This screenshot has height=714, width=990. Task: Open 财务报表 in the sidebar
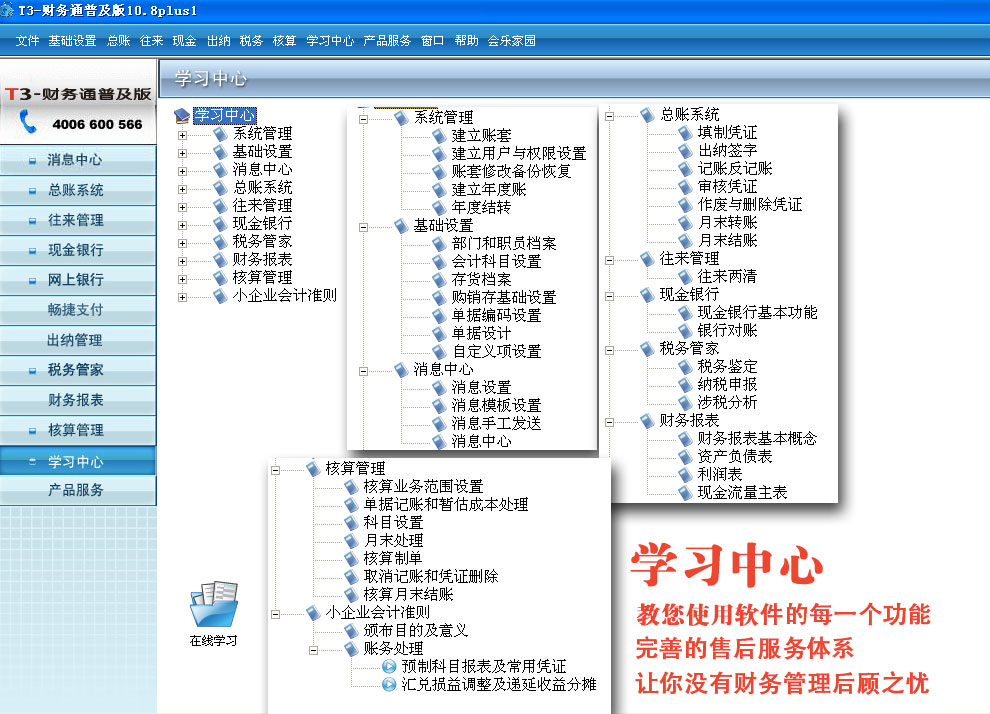78,400
